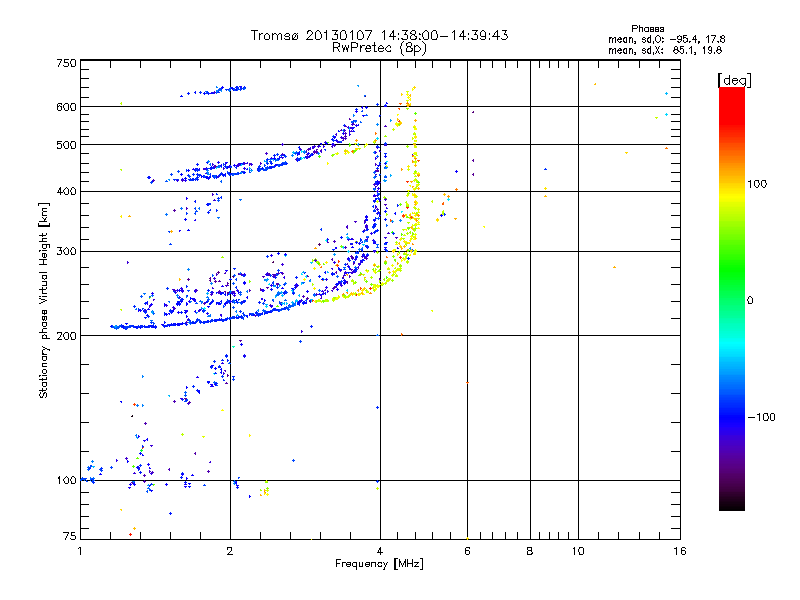
Task: Click the '16' x-axis tick label
Action: pos(680,551)
